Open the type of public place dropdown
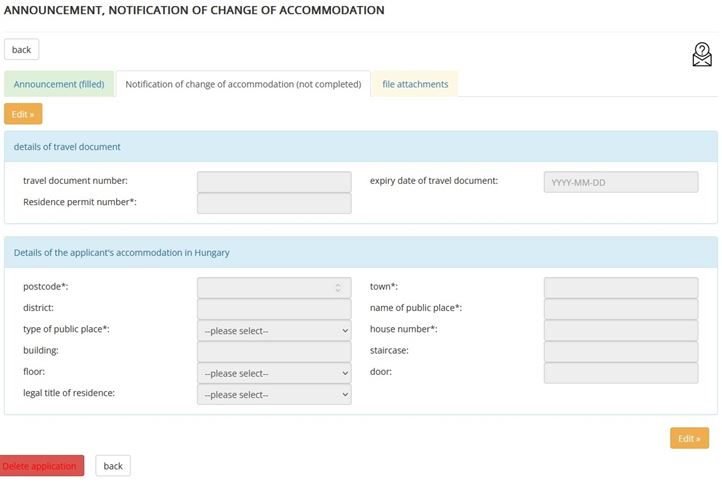This screenshot has width=722, height=483. tap(274, 331)
